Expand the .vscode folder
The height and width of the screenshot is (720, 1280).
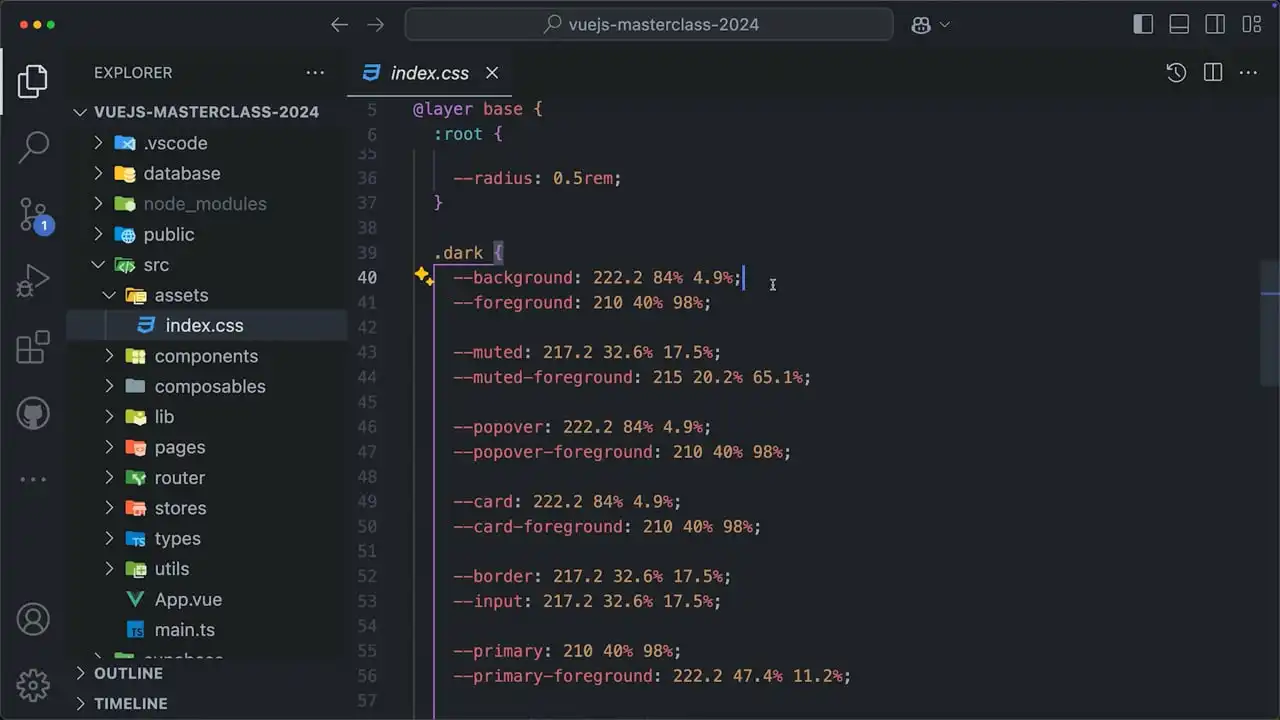tap(207, 143)
